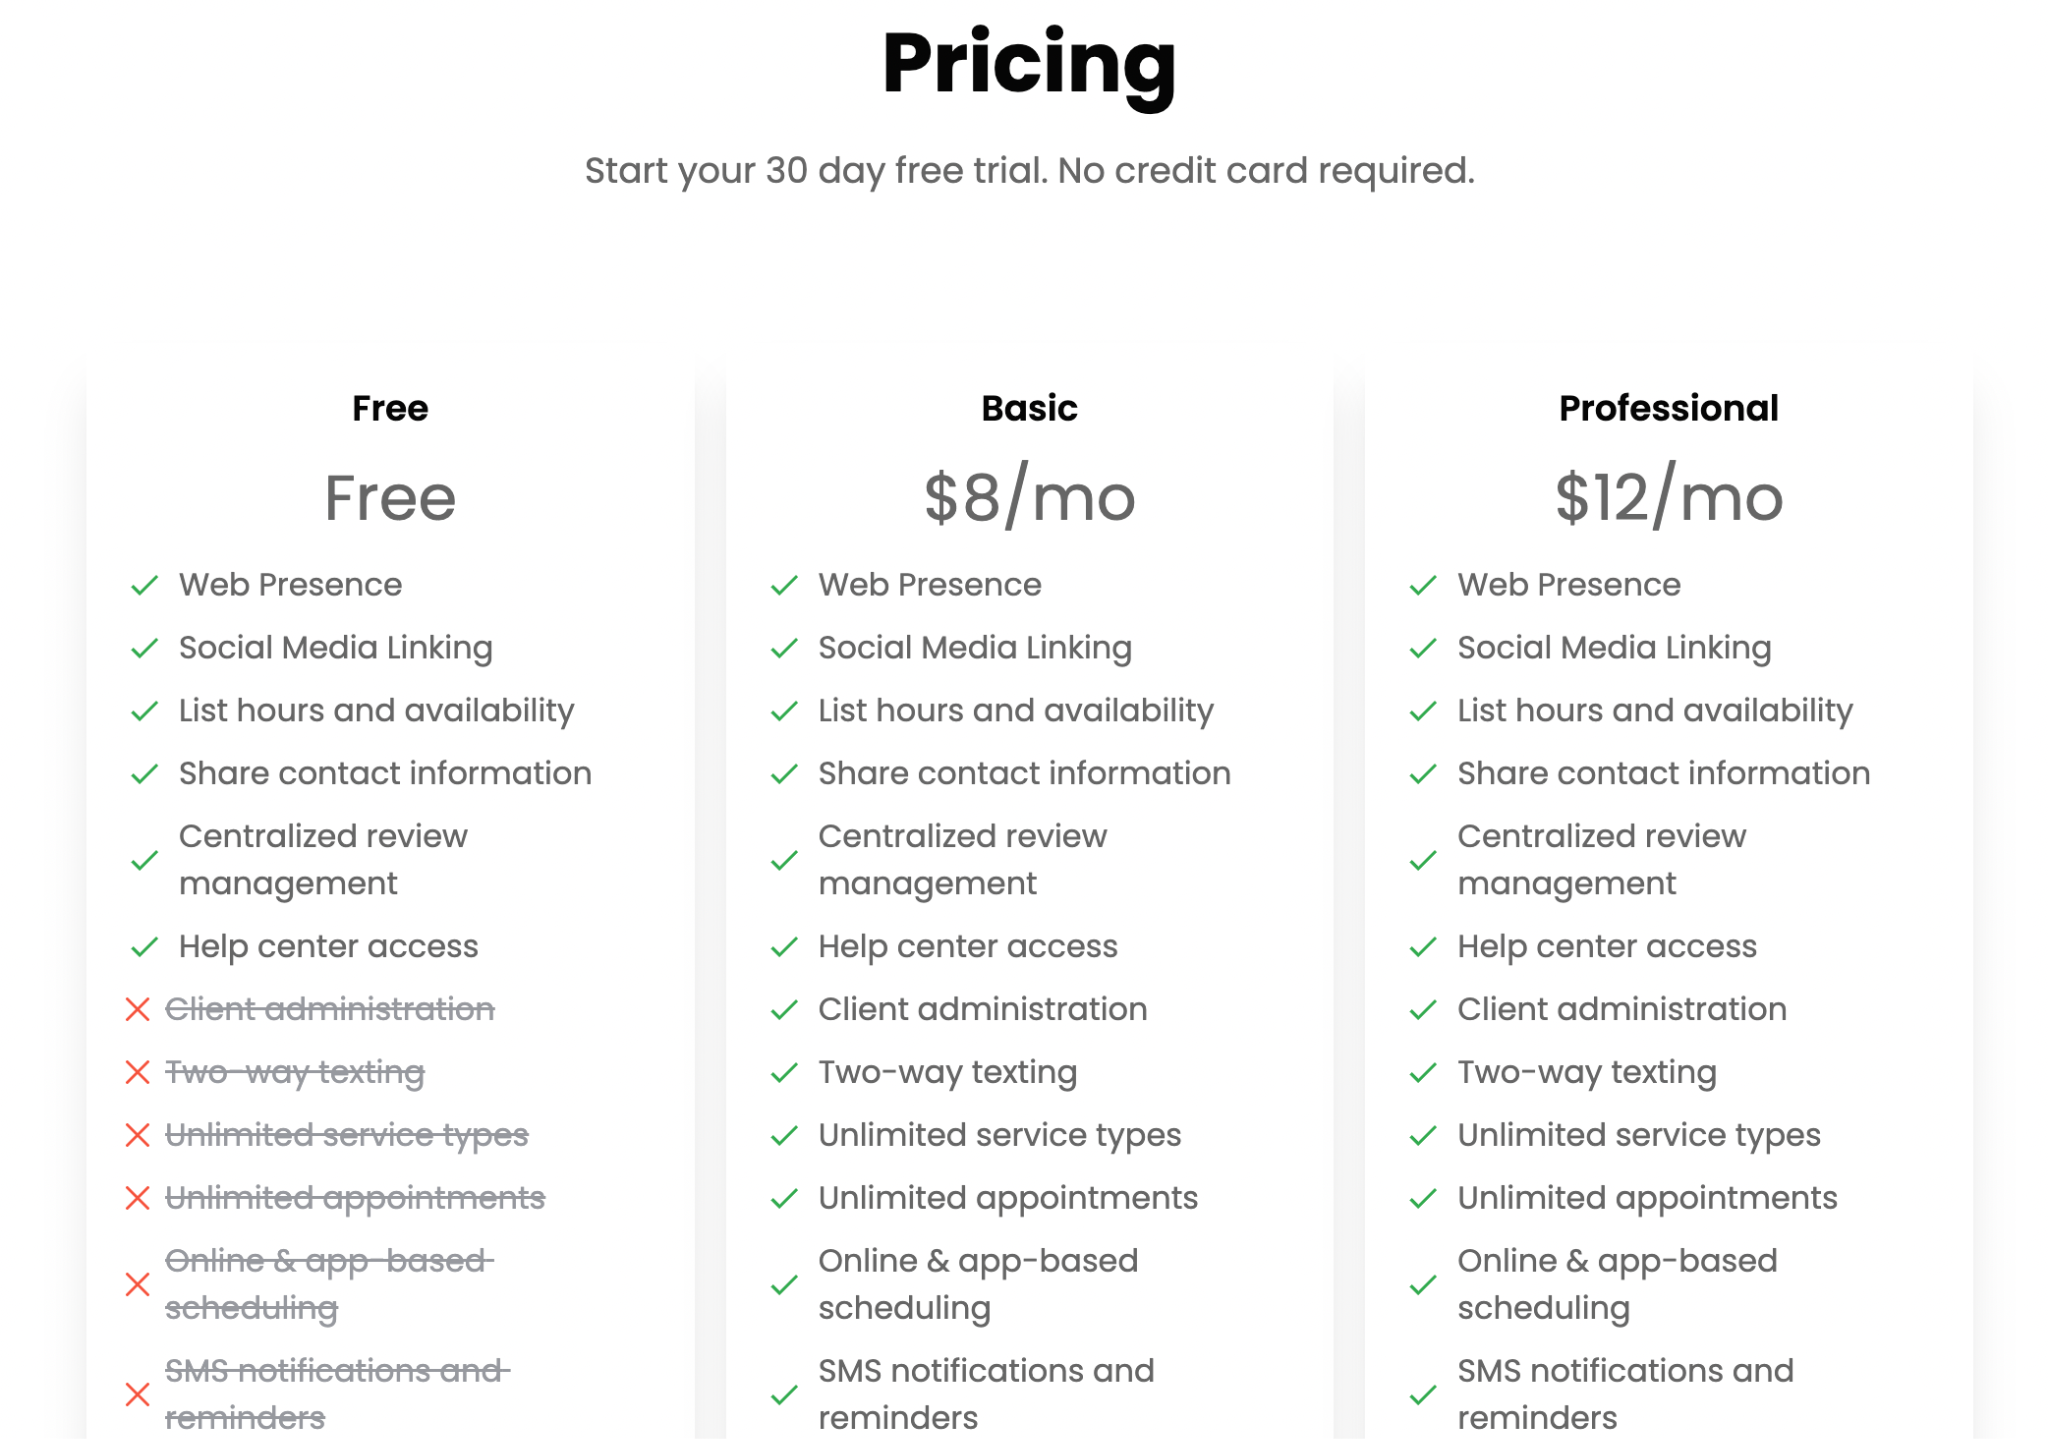Select the Basic plan heading

click(x=1029, y=409)
